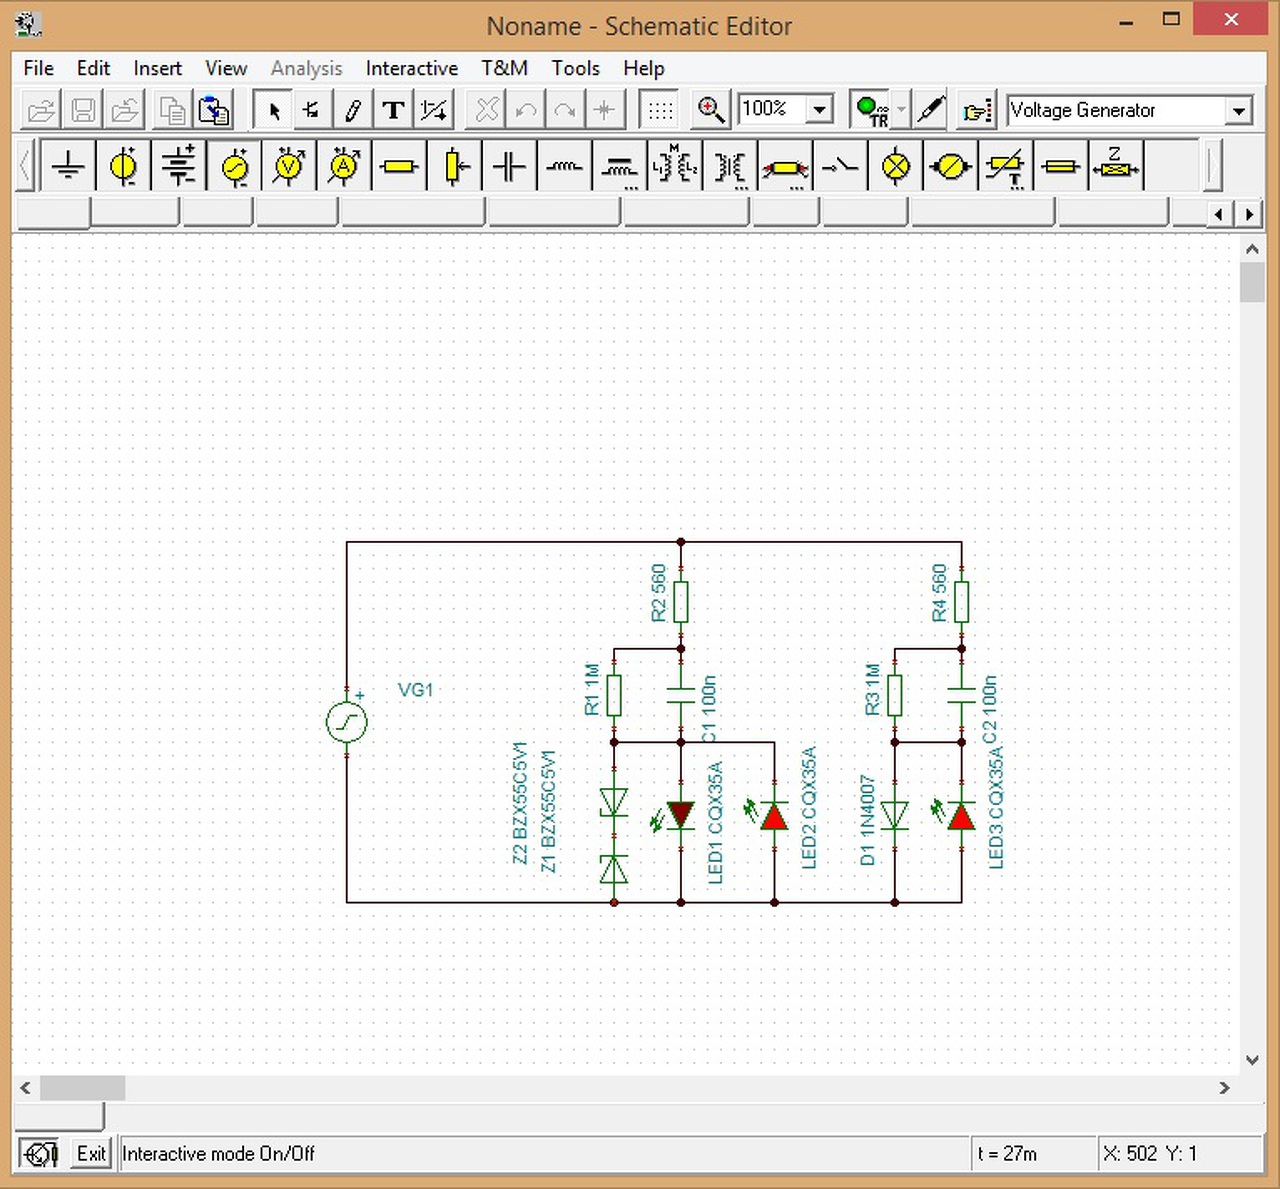This screenshot has width=1280, height=1189.
Task: Click the Copy icon in the toolbar
Action: (172, 110)
